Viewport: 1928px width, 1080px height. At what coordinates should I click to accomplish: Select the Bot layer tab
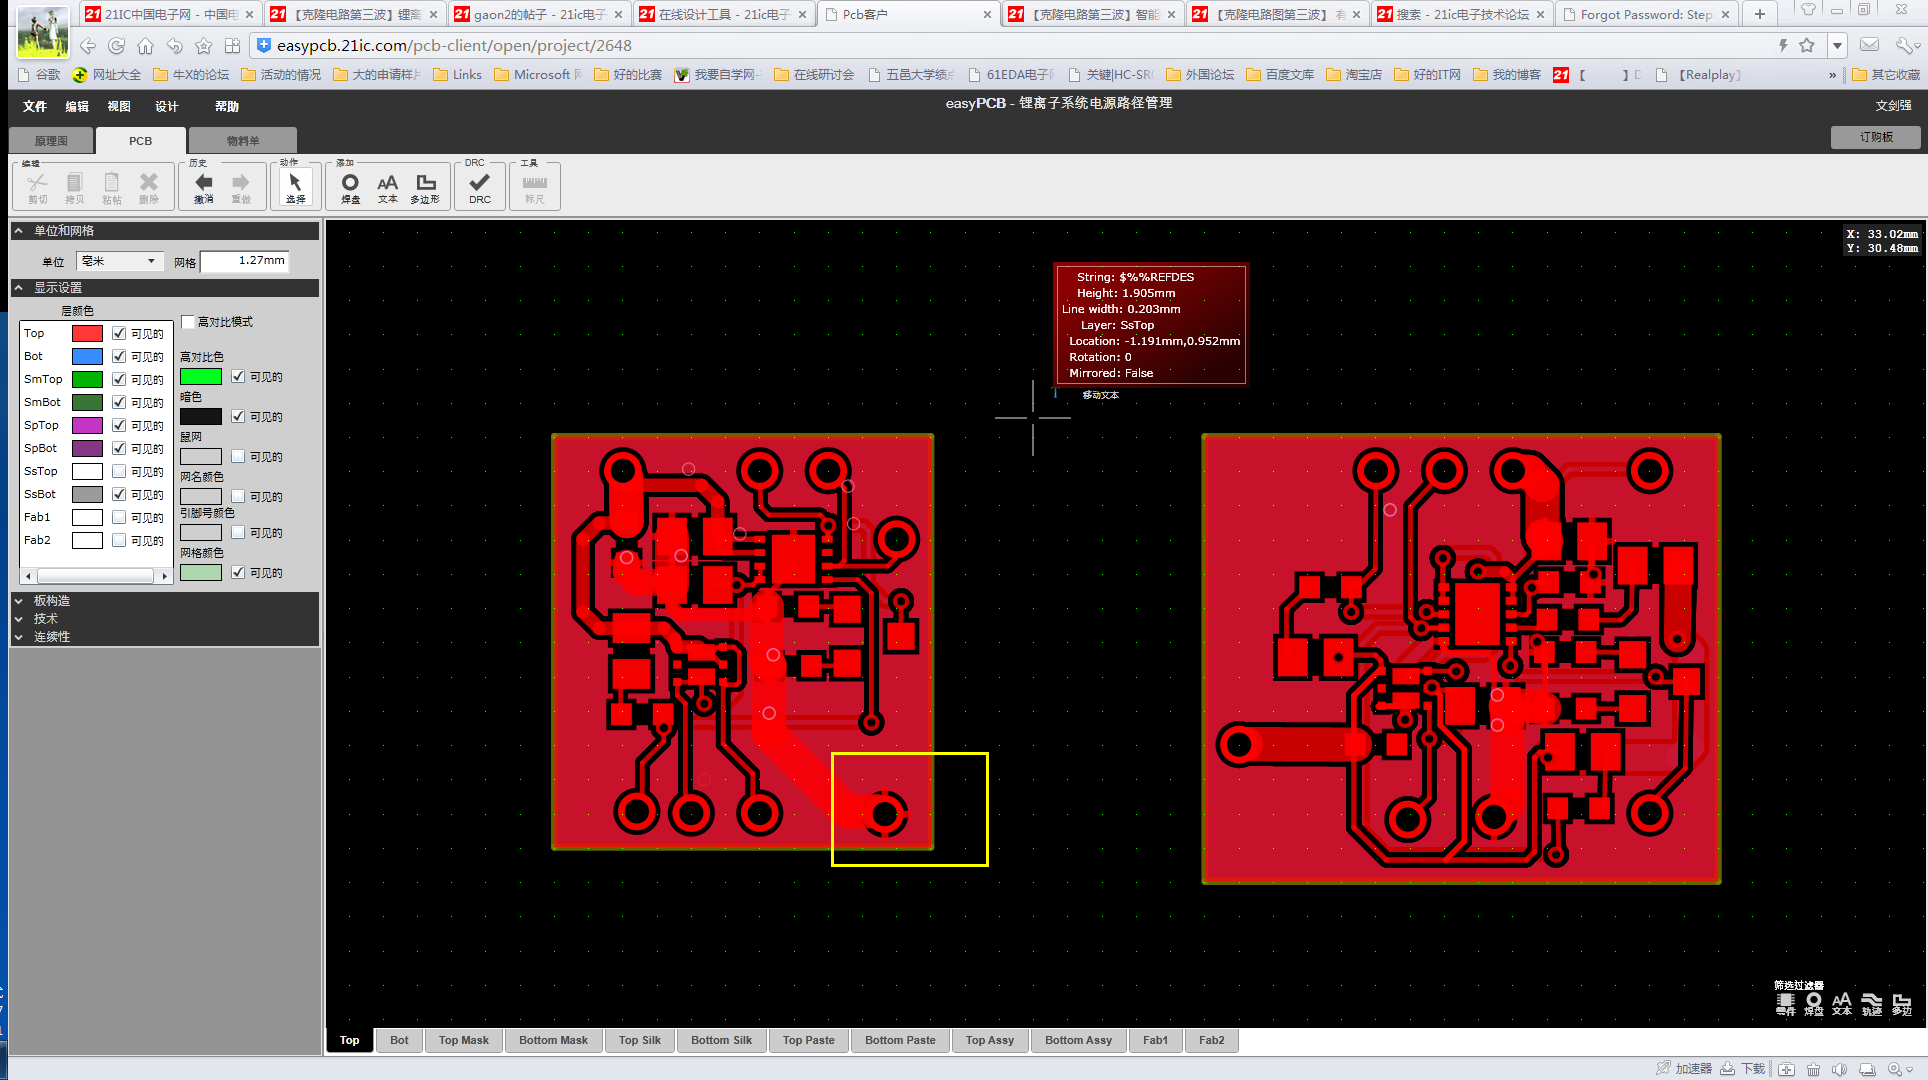[399, 1040]
